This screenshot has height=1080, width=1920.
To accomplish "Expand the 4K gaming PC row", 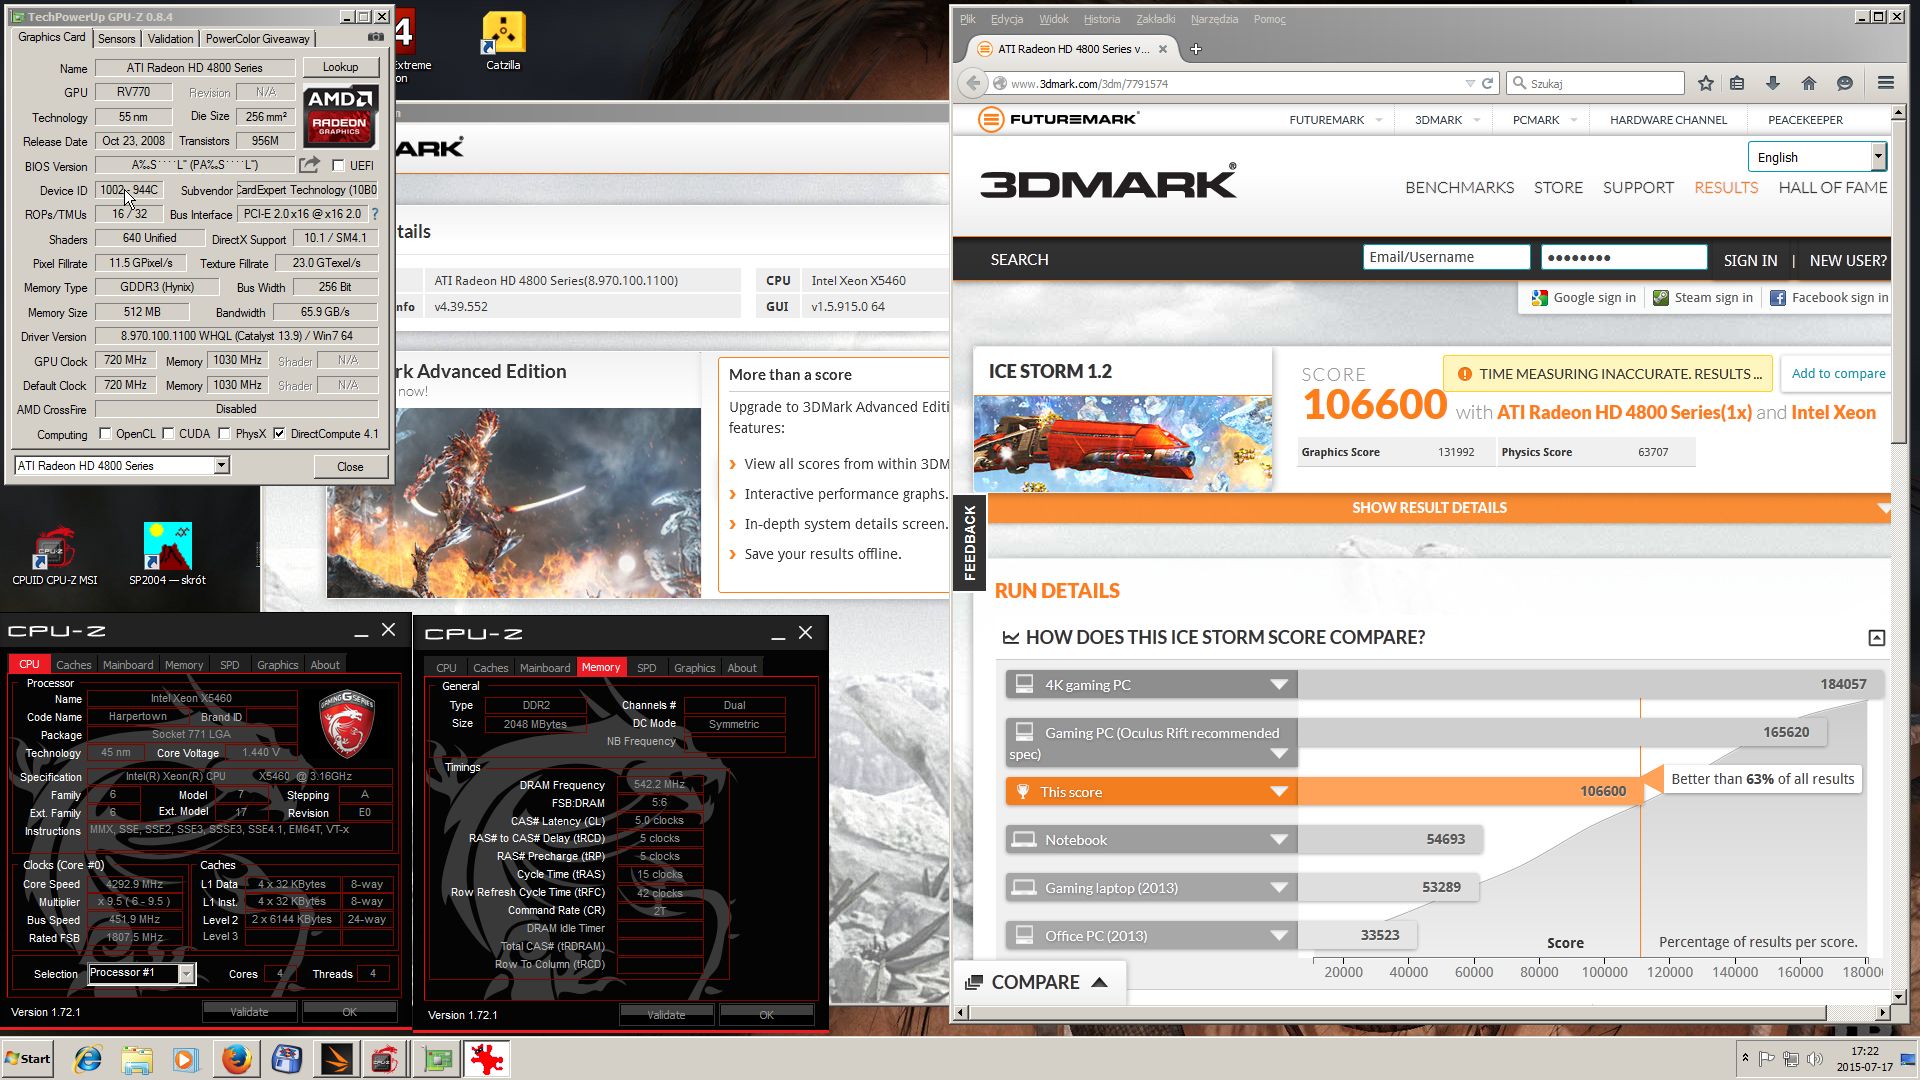I will click(x=1278, y=685).
